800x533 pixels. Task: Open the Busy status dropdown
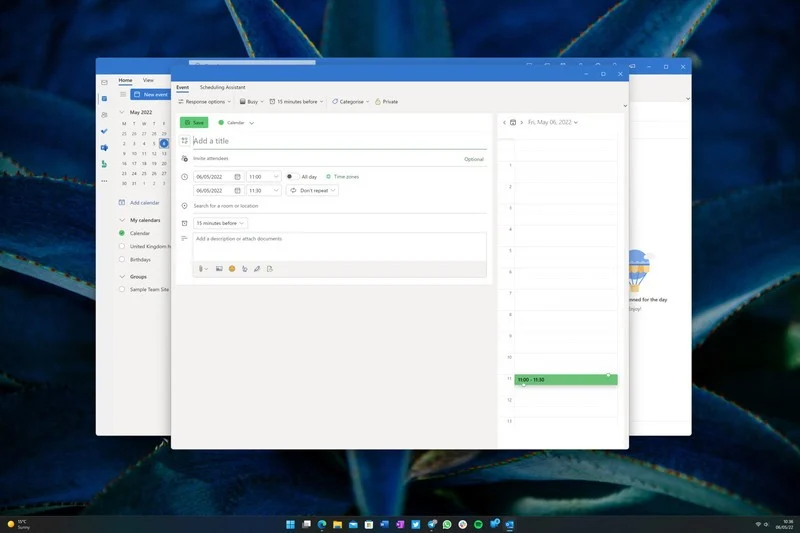(x=252, y=101)
